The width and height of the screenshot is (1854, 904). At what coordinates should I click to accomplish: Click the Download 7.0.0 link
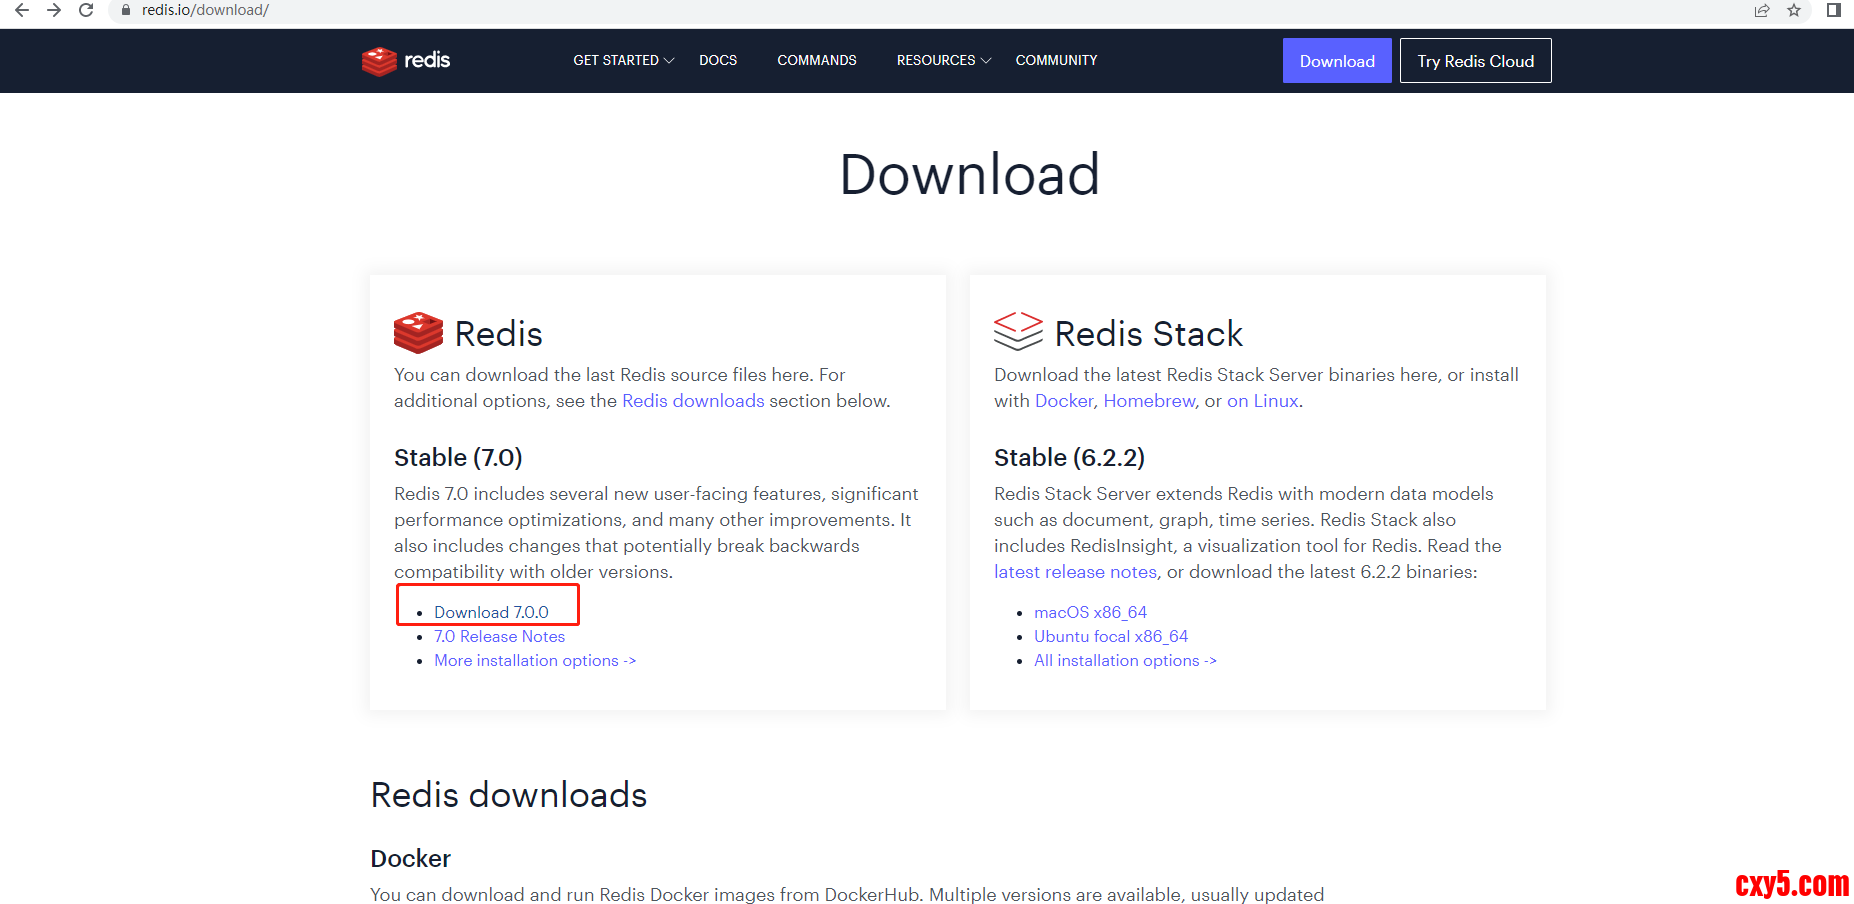[x=491, y=612]
